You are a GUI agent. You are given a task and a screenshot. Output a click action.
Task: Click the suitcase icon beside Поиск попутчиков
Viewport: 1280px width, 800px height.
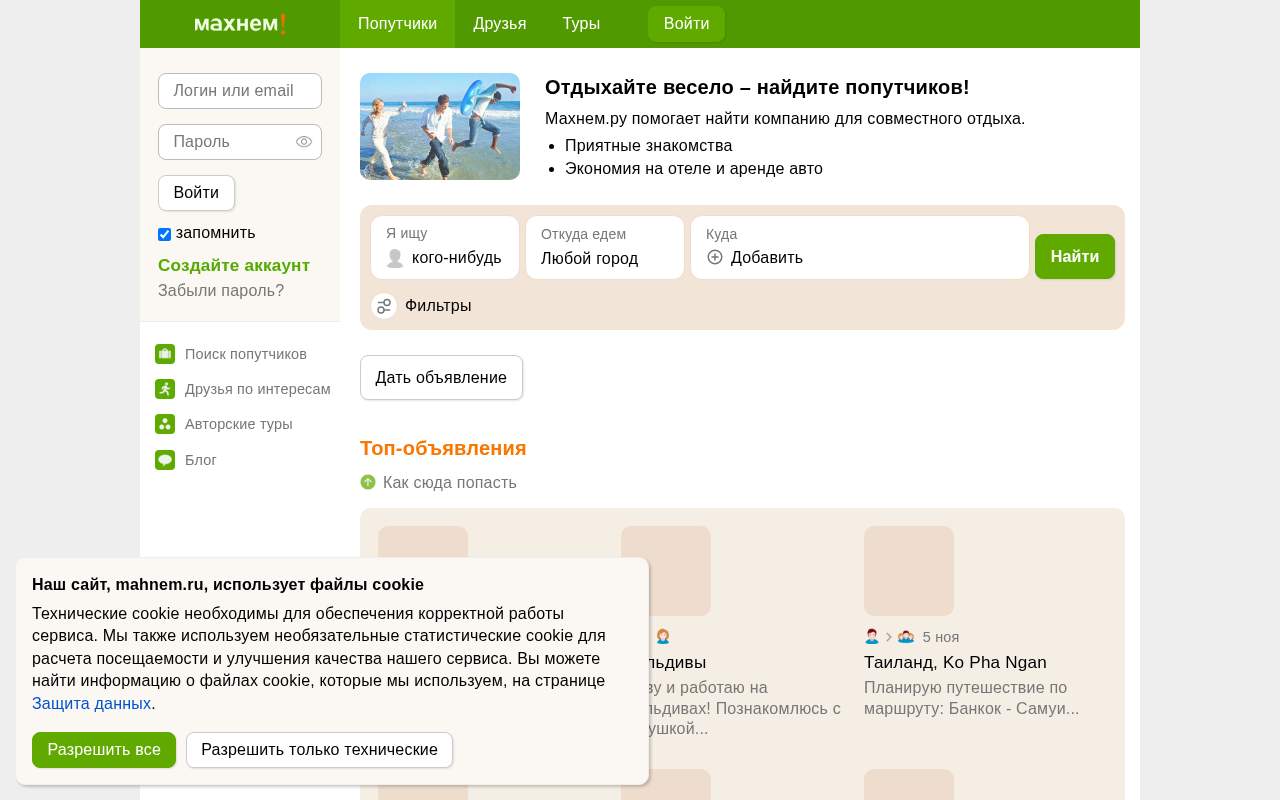(165, 354)
